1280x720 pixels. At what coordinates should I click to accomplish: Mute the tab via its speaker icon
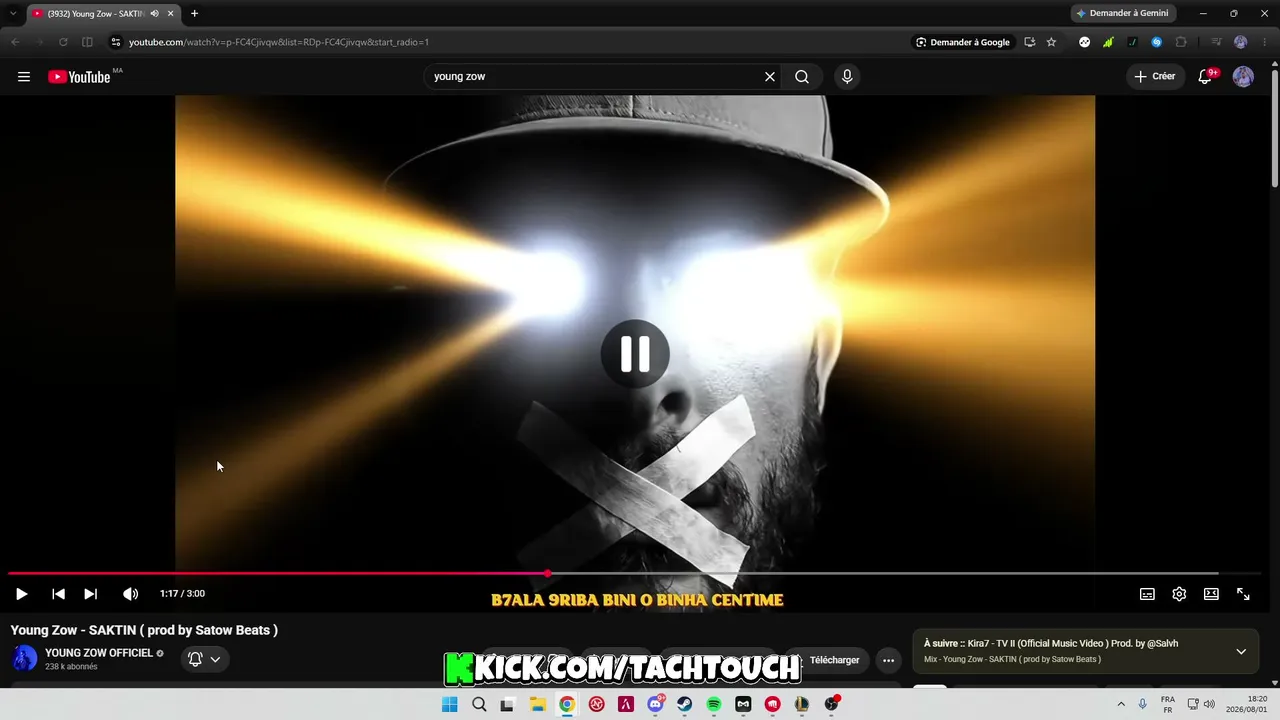[x=154, y=13]
